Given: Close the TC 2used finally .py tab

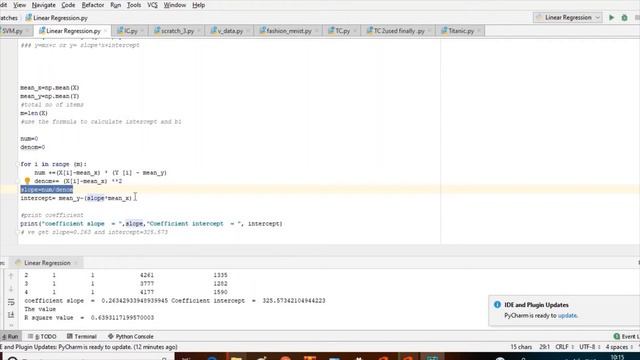Looking at the screenshot, I should point(429,31).
